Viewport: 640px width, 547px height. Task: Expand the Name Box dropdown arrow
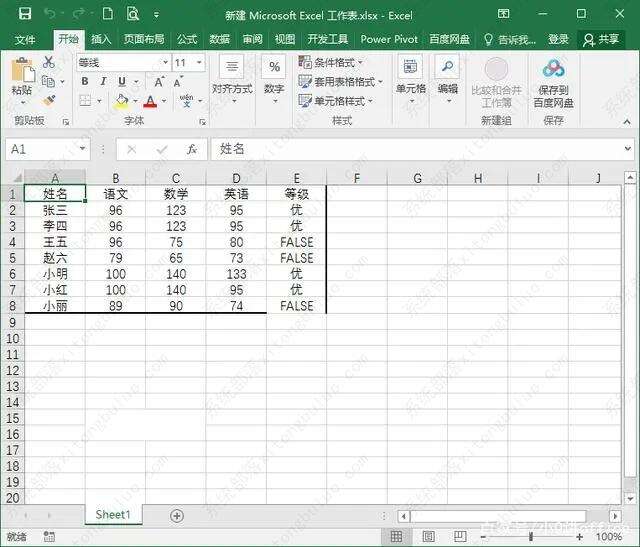pos(82,149)
